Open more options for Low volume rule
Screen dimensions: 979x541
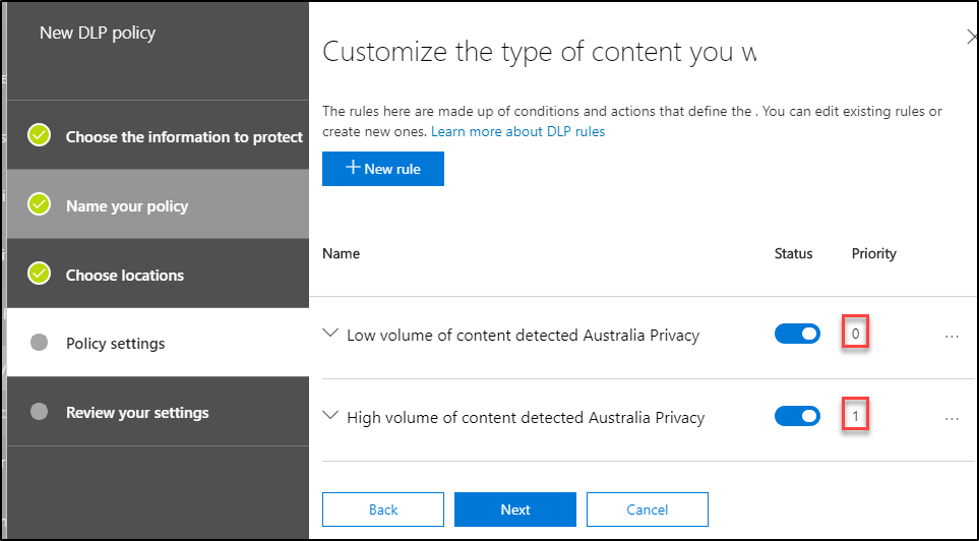[951, 336]
